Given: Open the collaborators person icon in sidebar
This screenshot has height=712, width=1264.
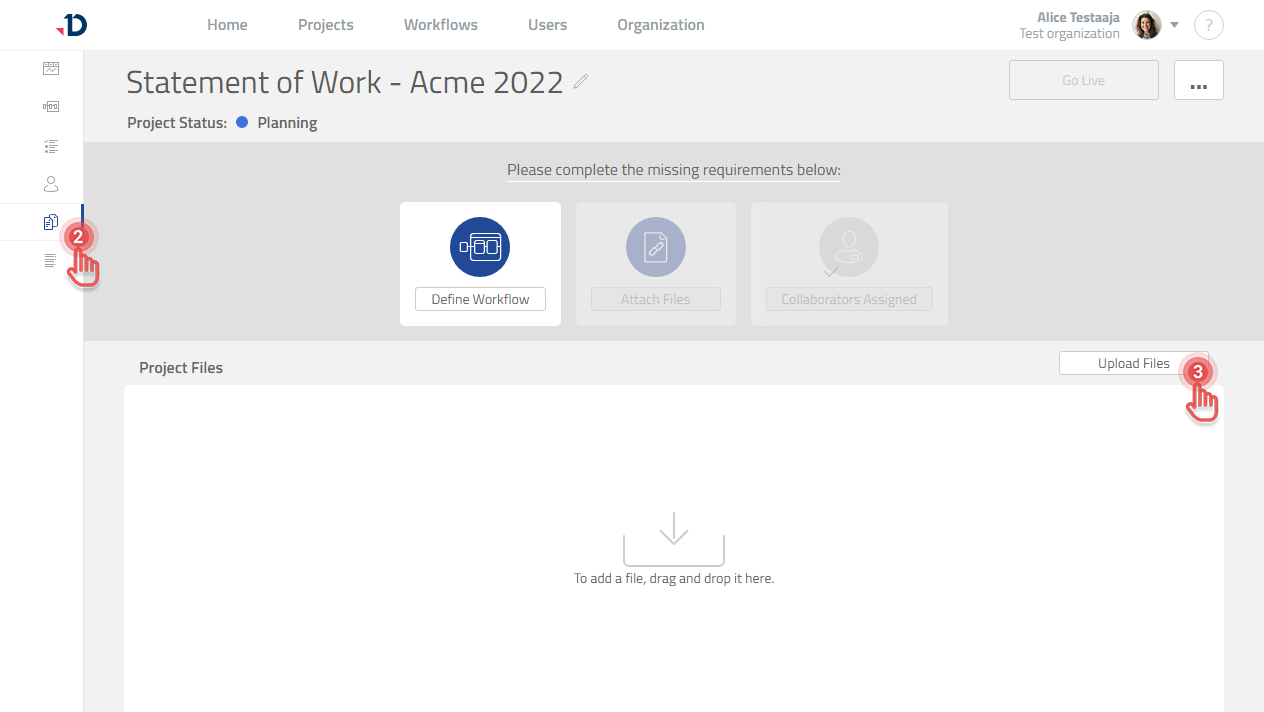Looking at the screenshot, I should click(x=51, y=184).
